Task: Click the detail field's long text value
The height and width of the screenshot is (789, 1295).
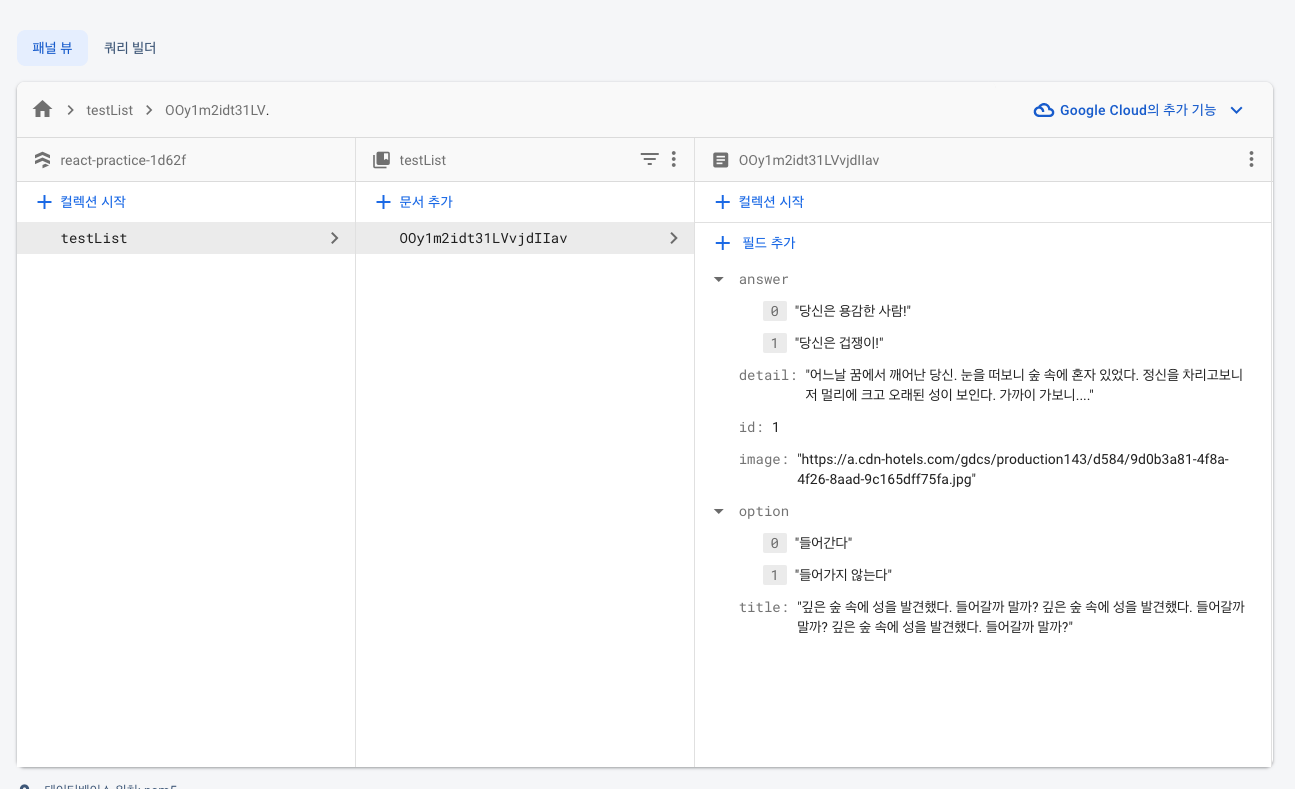Action: click(x=1024, y=385)
